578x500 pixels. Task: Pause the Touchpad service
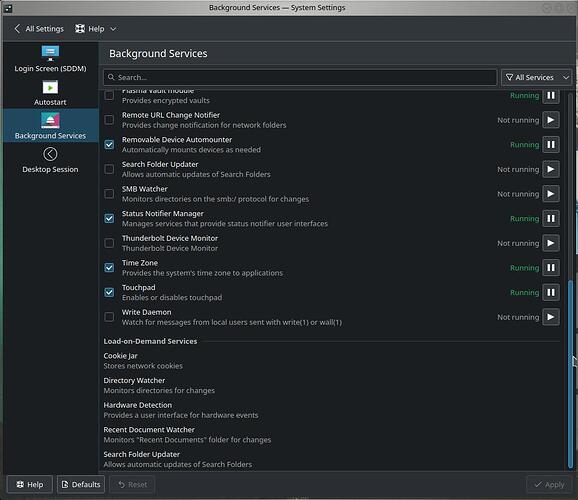(x=551, y=292)
